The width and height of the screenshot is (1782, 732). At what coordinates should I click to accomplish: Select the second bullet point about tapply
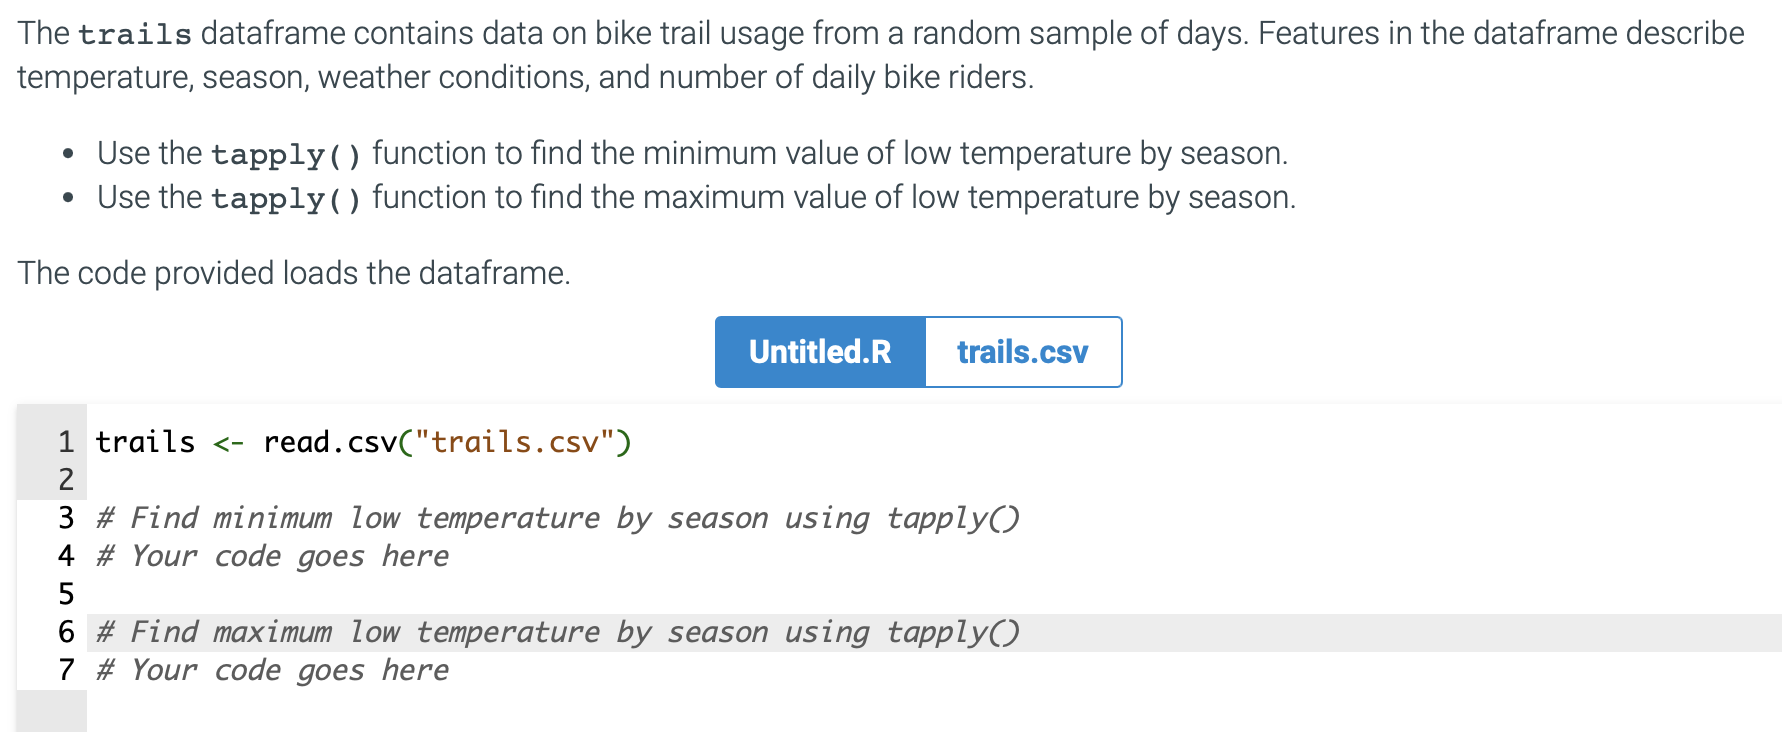(697, 197)
